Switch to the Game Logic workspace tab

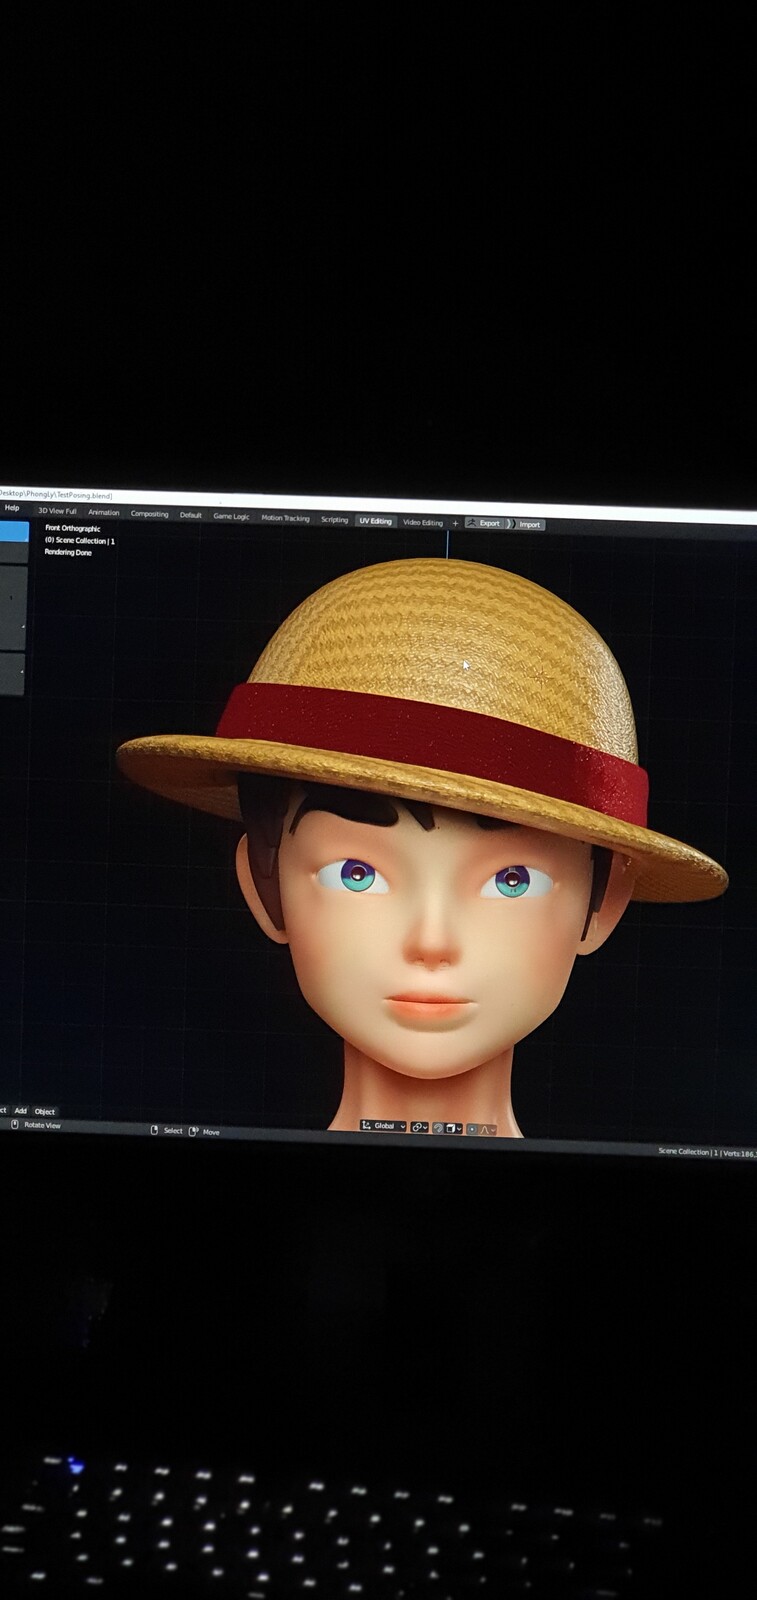tap(231, 516)
